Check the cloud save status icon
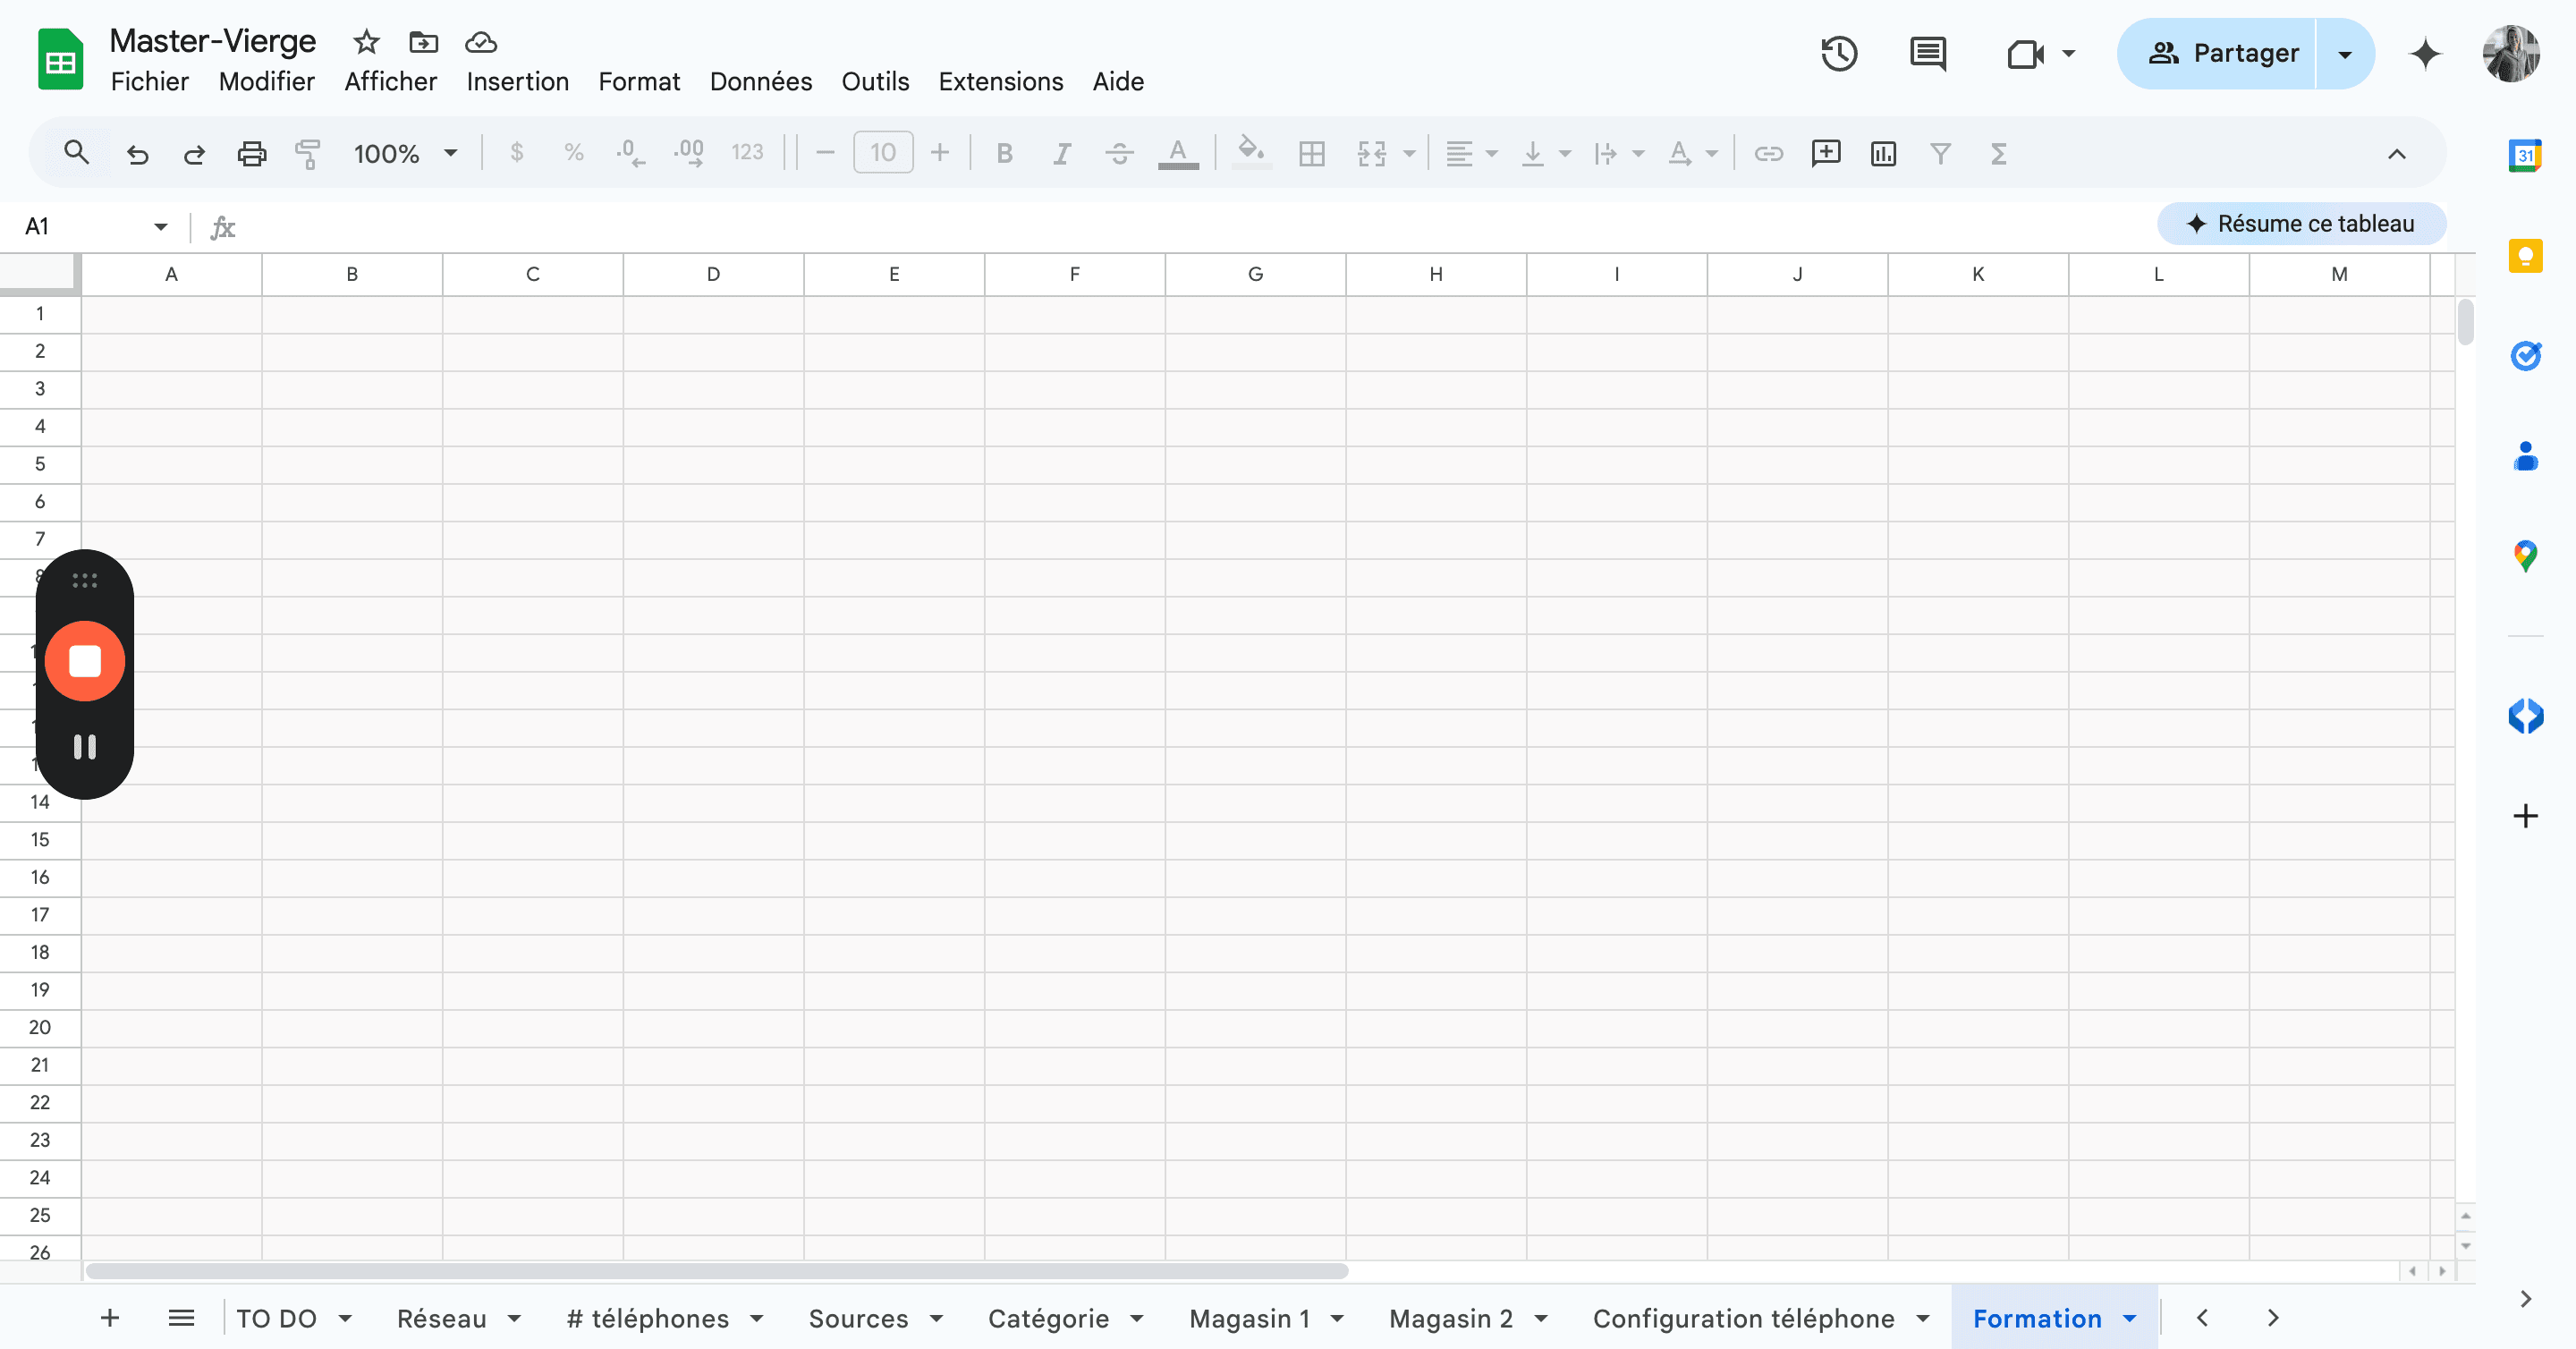Screen dimensions: 2576x1349 click(480, 42)
